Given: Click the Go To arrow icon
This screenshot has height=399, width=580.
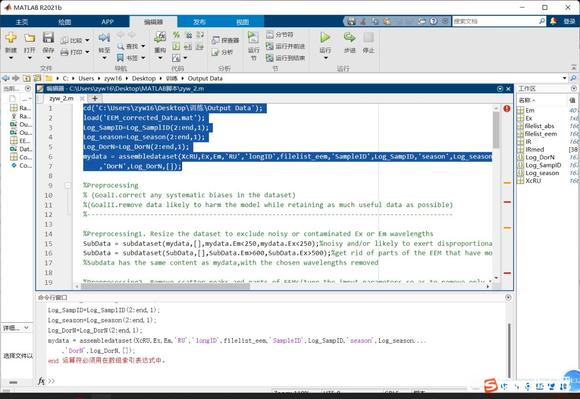Looking at the screenshot, I should (x=104, y=37).
